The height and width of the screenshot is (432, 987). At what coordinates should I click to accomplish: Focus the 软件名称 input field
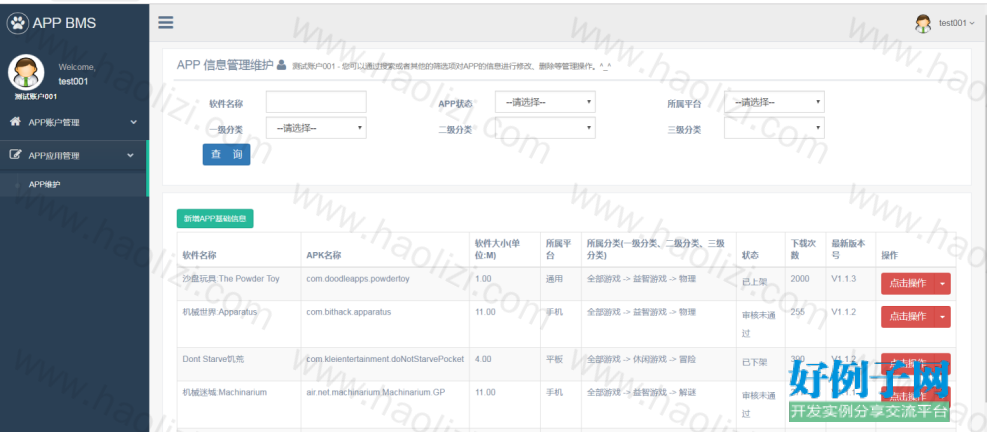[x=316, y=102]
